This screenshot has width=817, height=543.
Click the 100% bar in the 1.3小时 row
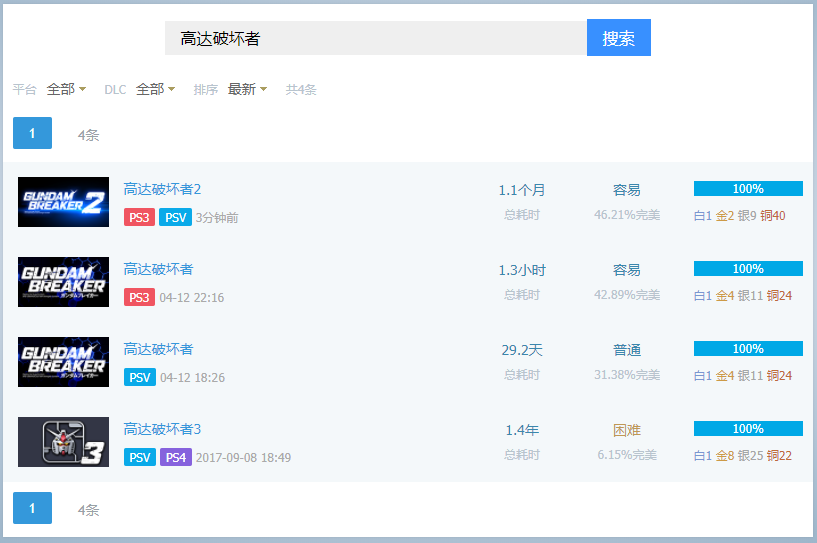point(748,268)
